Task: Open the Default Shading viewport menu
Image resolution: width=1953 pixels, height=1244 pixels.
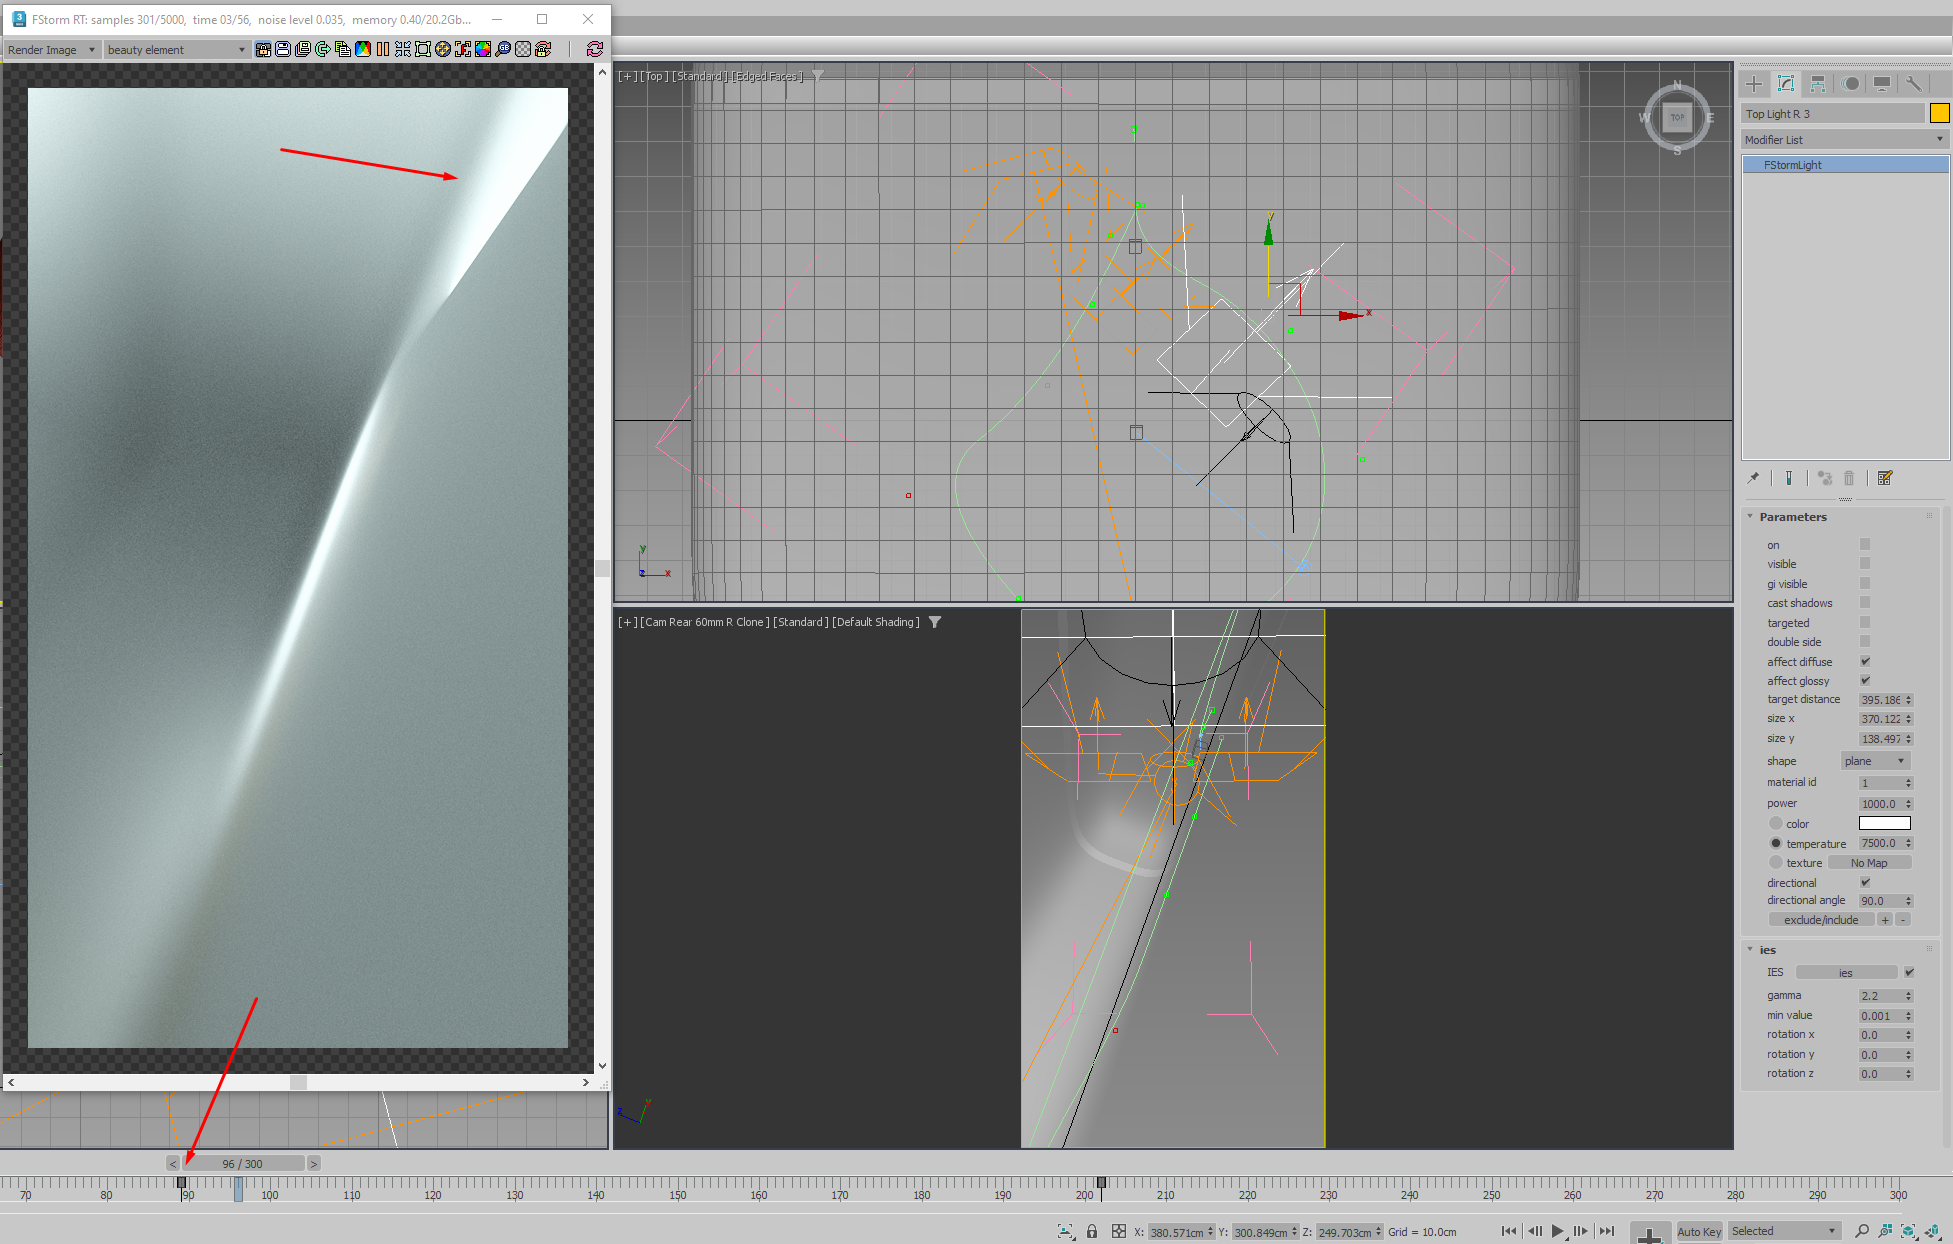Action: [x=875, y=622]
